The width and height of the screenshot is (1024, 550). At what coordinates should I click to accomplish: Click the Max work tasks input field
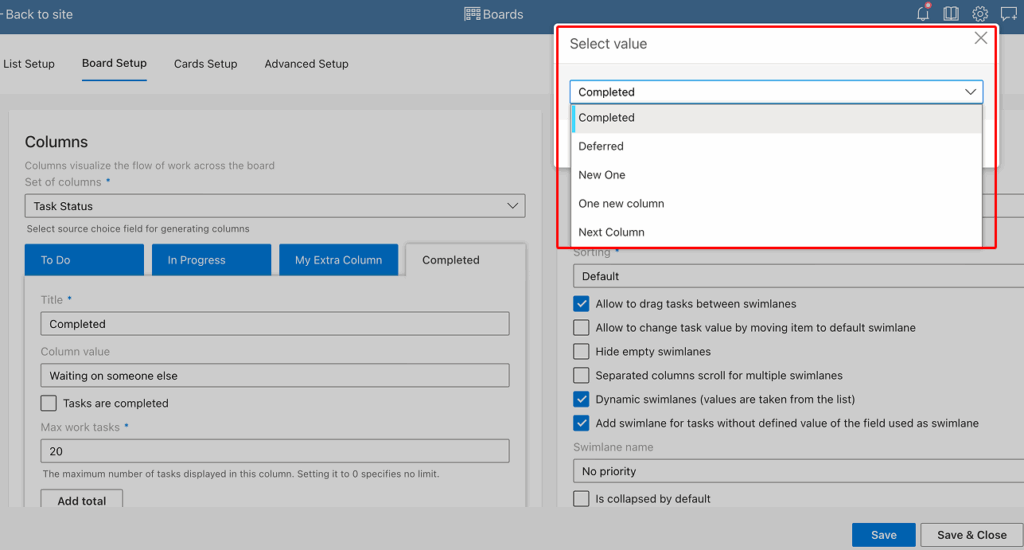pos(275,451)
